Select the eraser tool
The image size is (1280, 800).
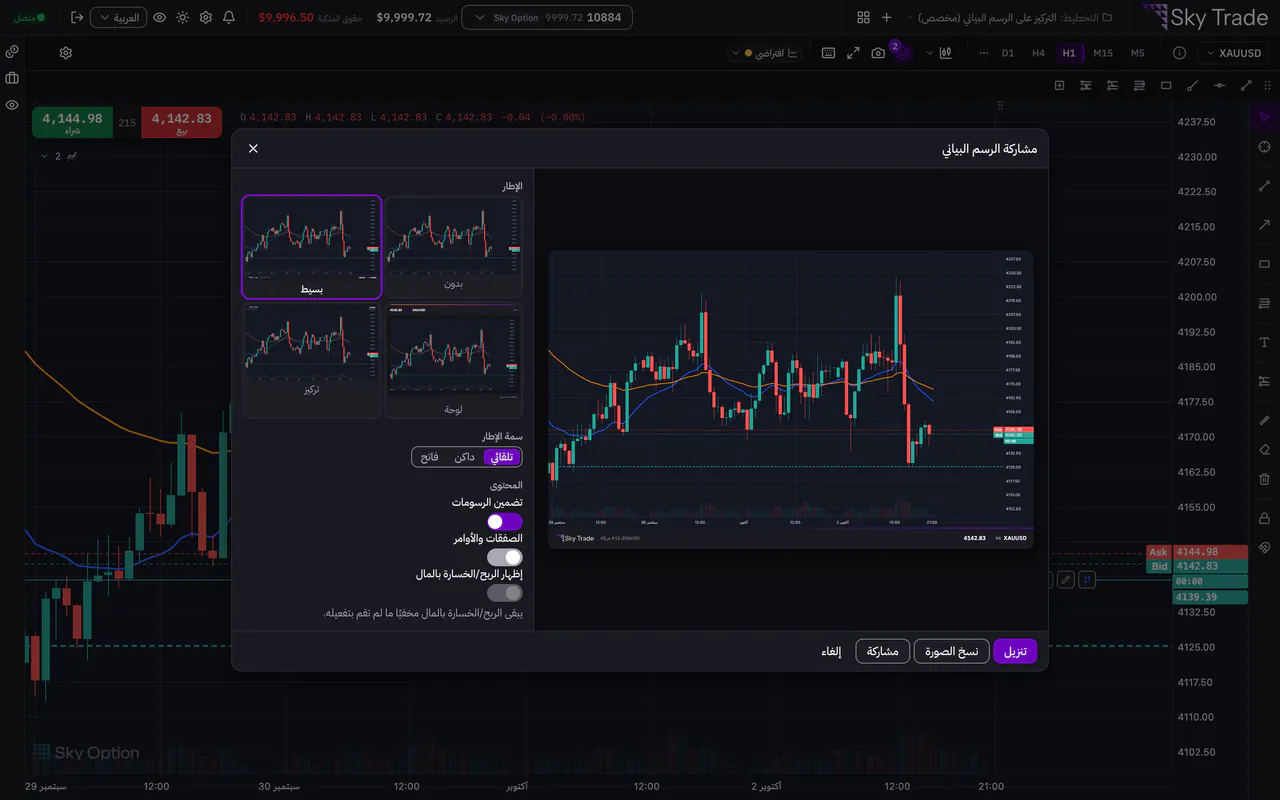1264,449
